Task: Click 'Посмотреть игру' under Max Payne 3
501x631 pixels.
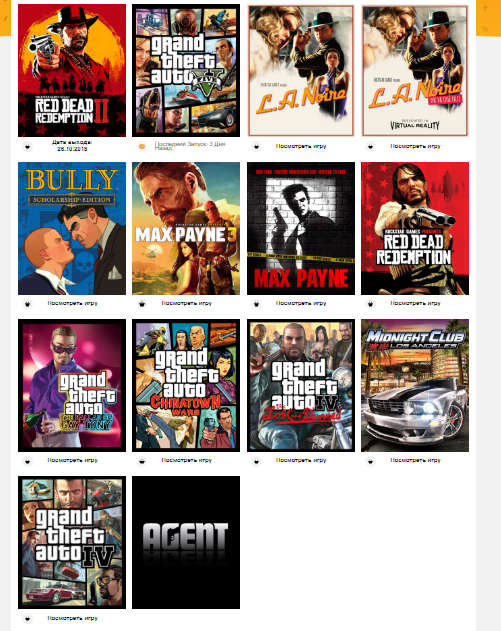Action: tap(187, 303)
